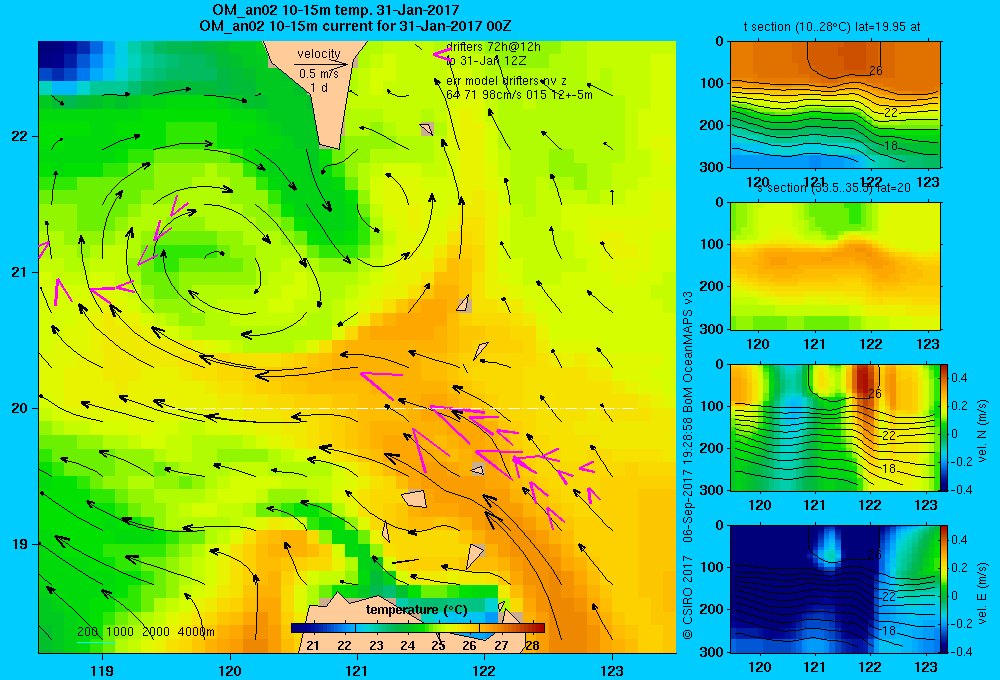
Task: Click the '64 71 98cm/s 015 12+-5m' statistics line
Action: pyautogui.click(x=519, y=94)
